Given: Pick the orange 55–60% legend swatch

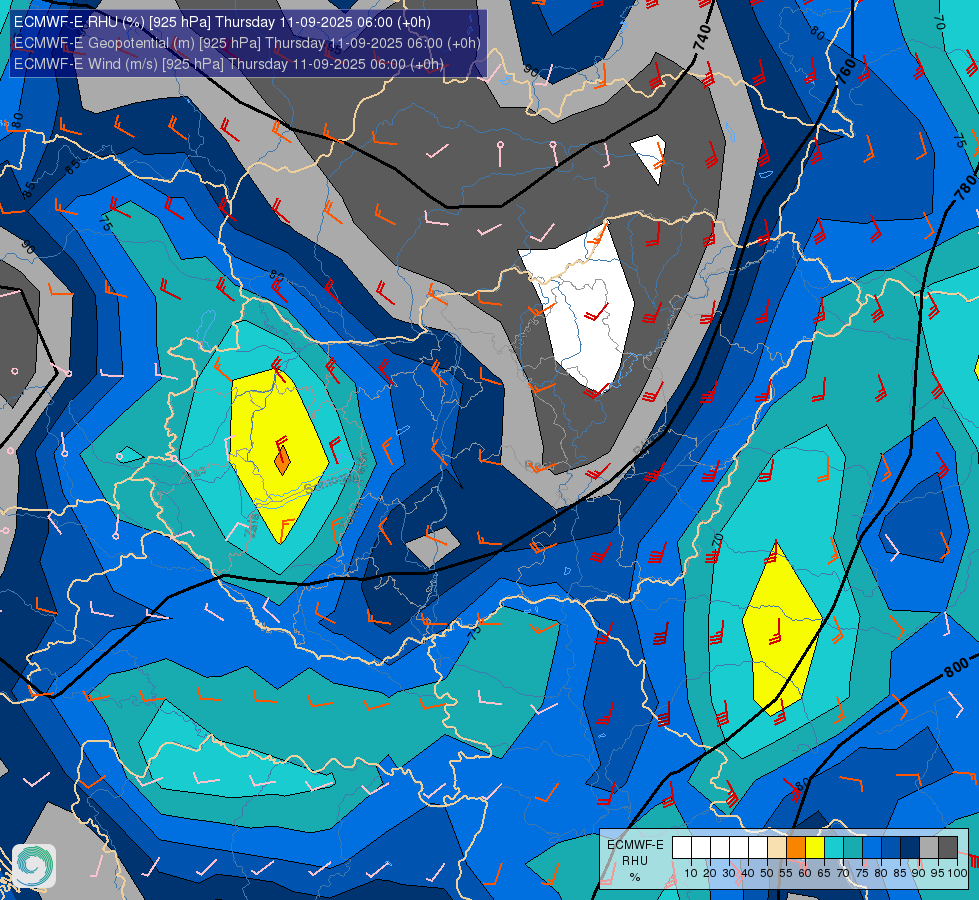Looking at the screenshot, I should (795, 848).
